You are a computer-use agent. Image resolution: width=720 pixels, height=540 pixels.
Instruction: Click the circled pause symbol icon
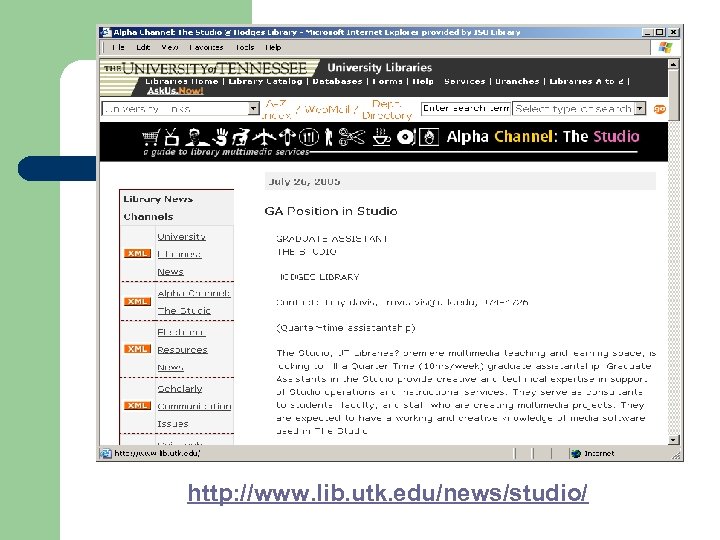(x=309, y=137)
